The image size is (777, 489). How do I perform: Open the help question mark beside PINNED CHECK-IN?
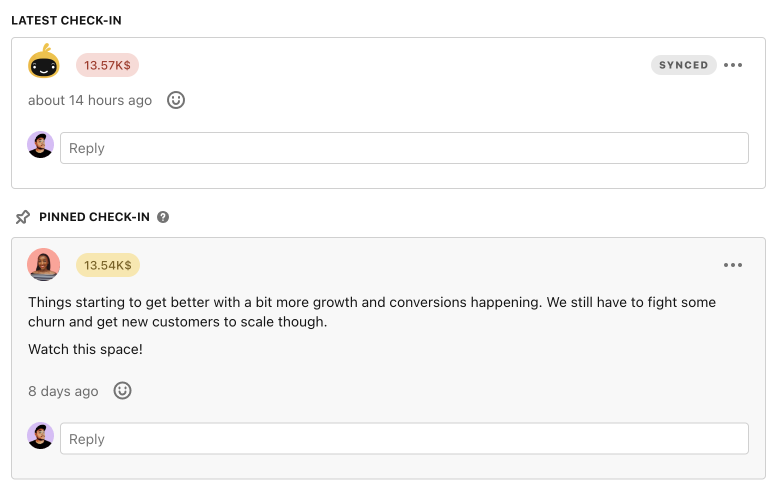pyautogui.click(x=163, y=217)
